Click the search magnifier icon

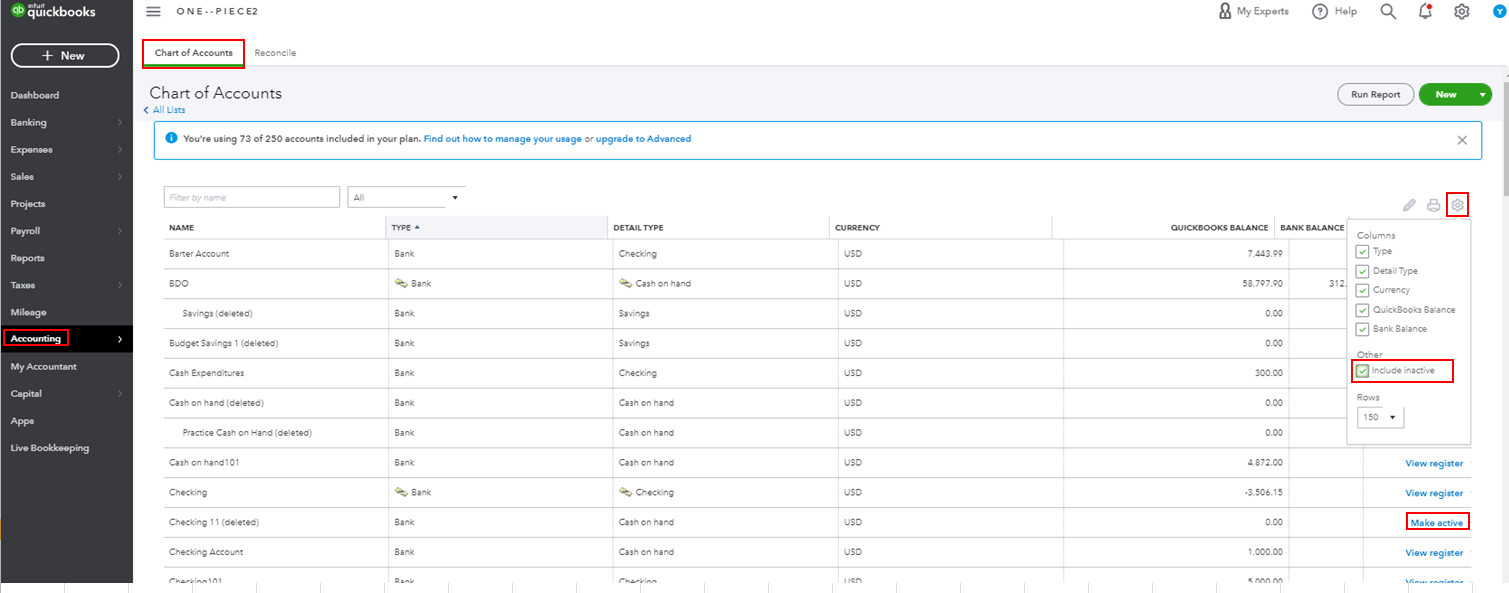[x=1388, y=11]
